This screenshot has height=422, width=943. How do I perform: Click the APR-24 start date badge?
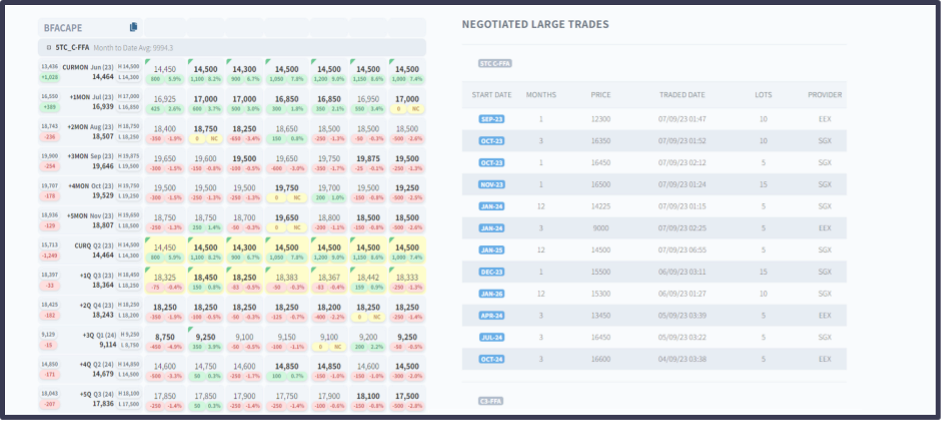pyautogui.click(x=491, y=315)
